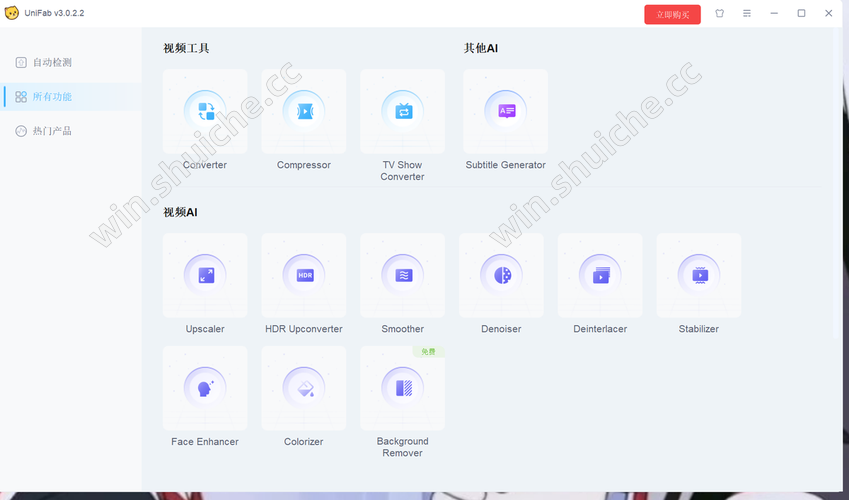Click the Background Remover label
Screen dimensions: 849x500
coord(402,447)
